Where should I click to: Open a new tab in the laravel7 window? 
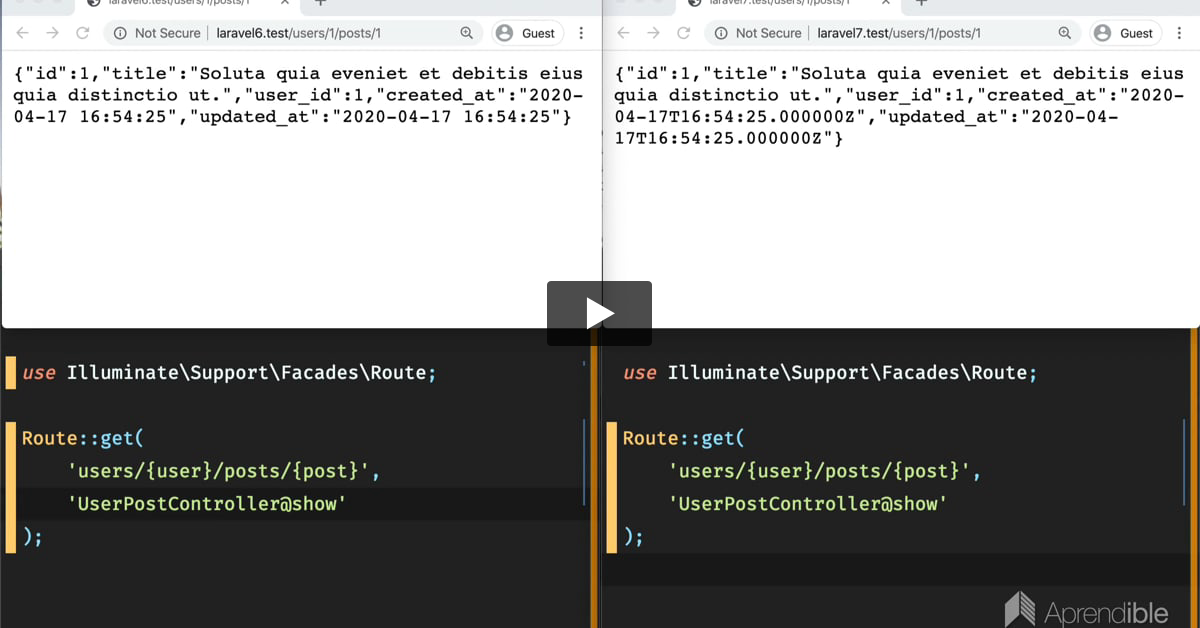(x=921, y=4)
